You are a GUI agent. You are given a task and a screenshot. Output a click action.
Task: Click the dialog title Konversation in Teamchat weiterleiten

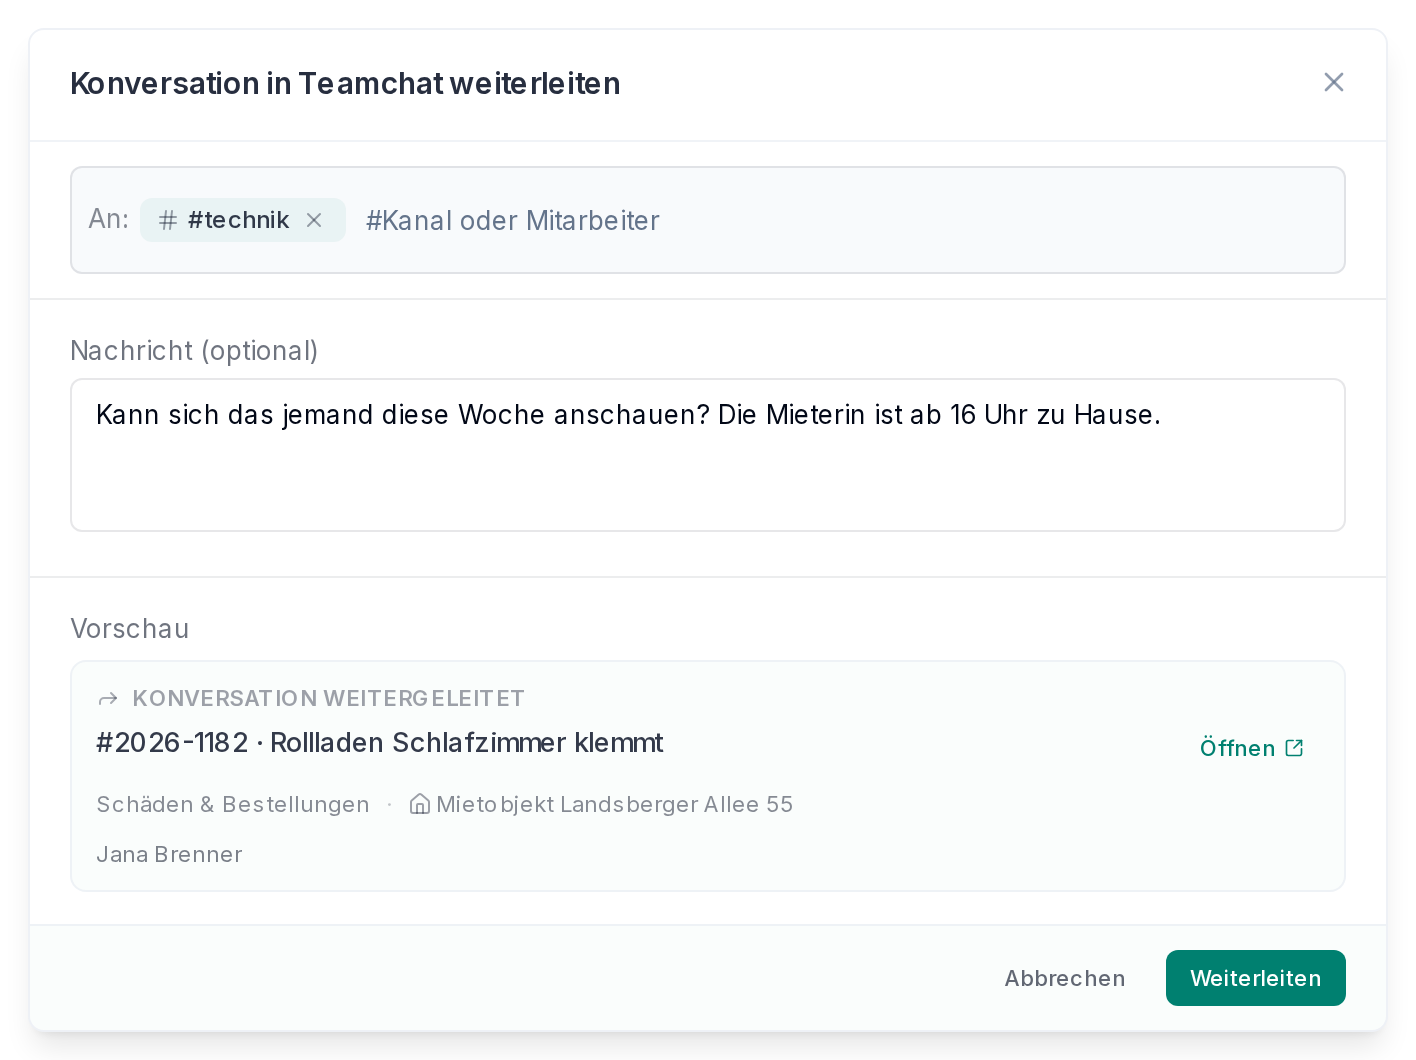345,83
